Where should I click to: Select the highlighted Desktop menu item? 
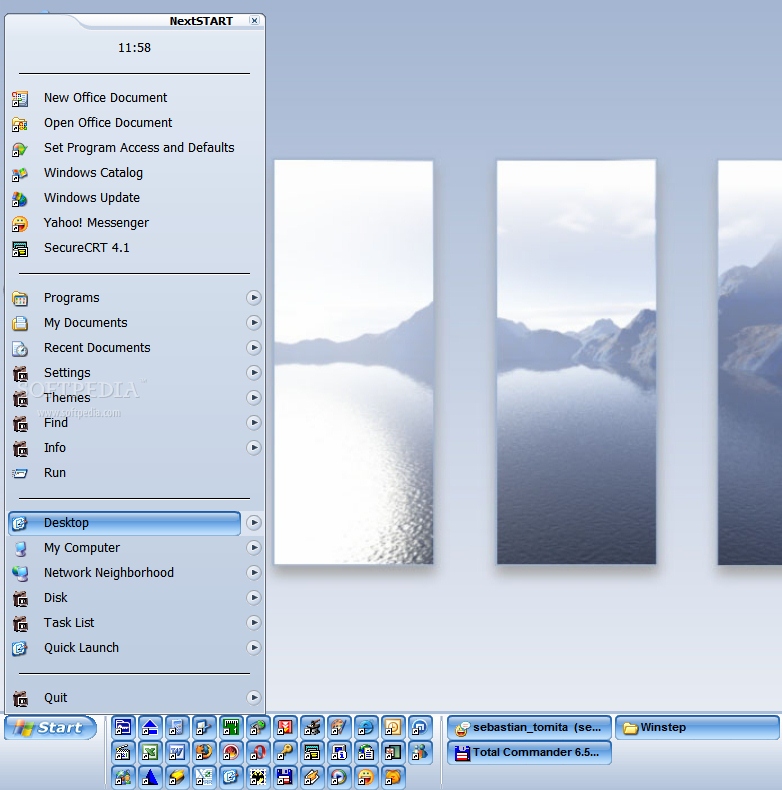(124, 523)
